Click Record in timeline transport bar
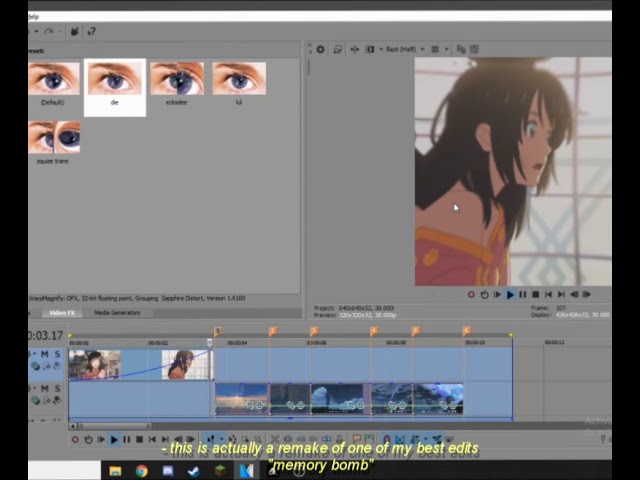The height and width of the screenshot is (480, 640). coord(75,440)
